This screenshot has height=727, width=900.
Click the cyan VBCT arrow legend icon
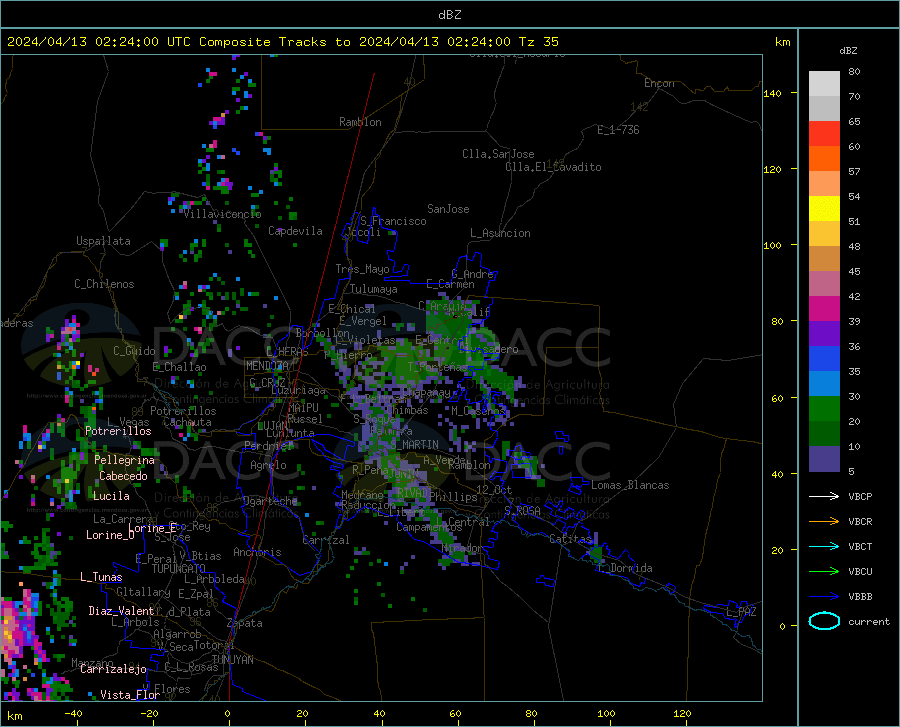(824, 546)
